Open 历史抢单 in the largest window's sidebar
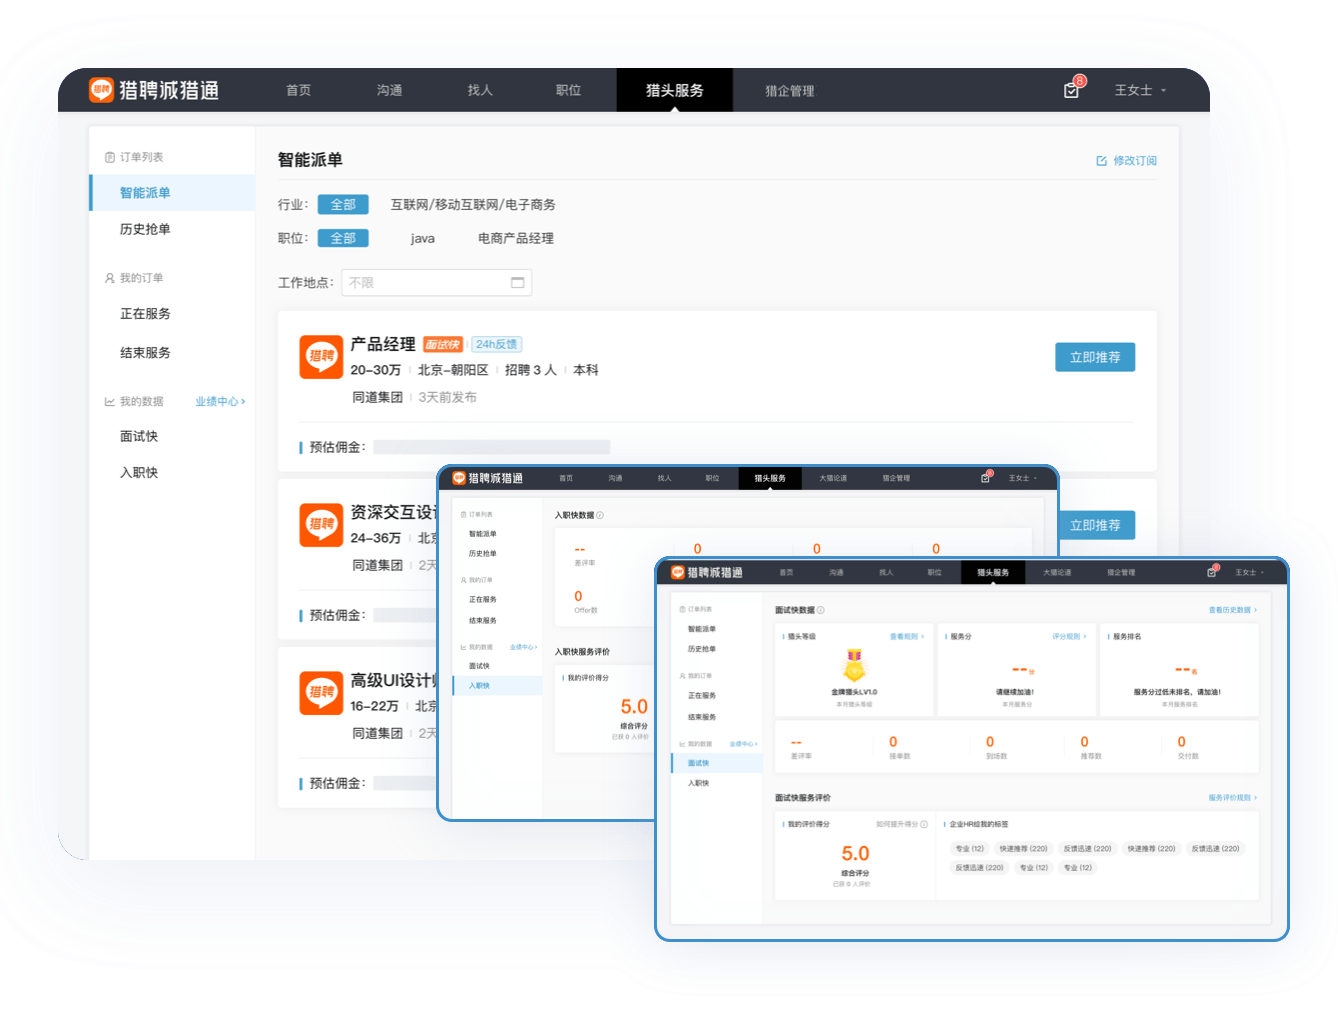Image resolution: width=1338 pixels, height=1016 pixels. click(x=145, y=229)
